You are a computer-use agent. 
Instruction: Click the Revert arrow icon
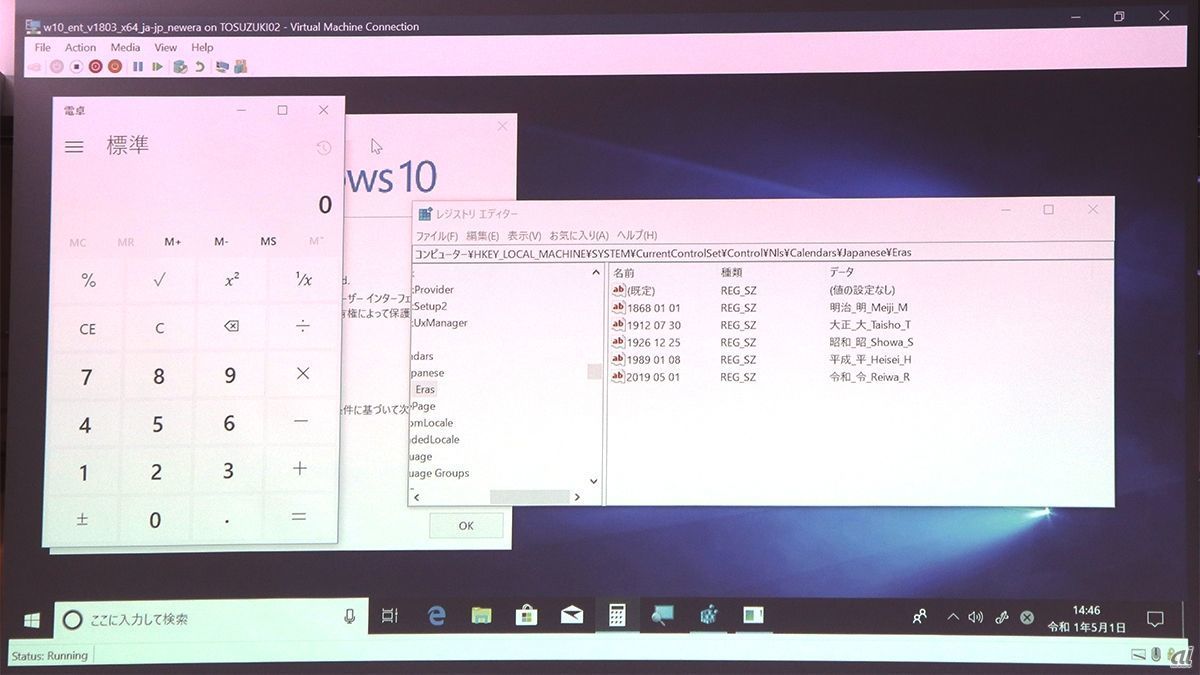(x=199, y=66)
